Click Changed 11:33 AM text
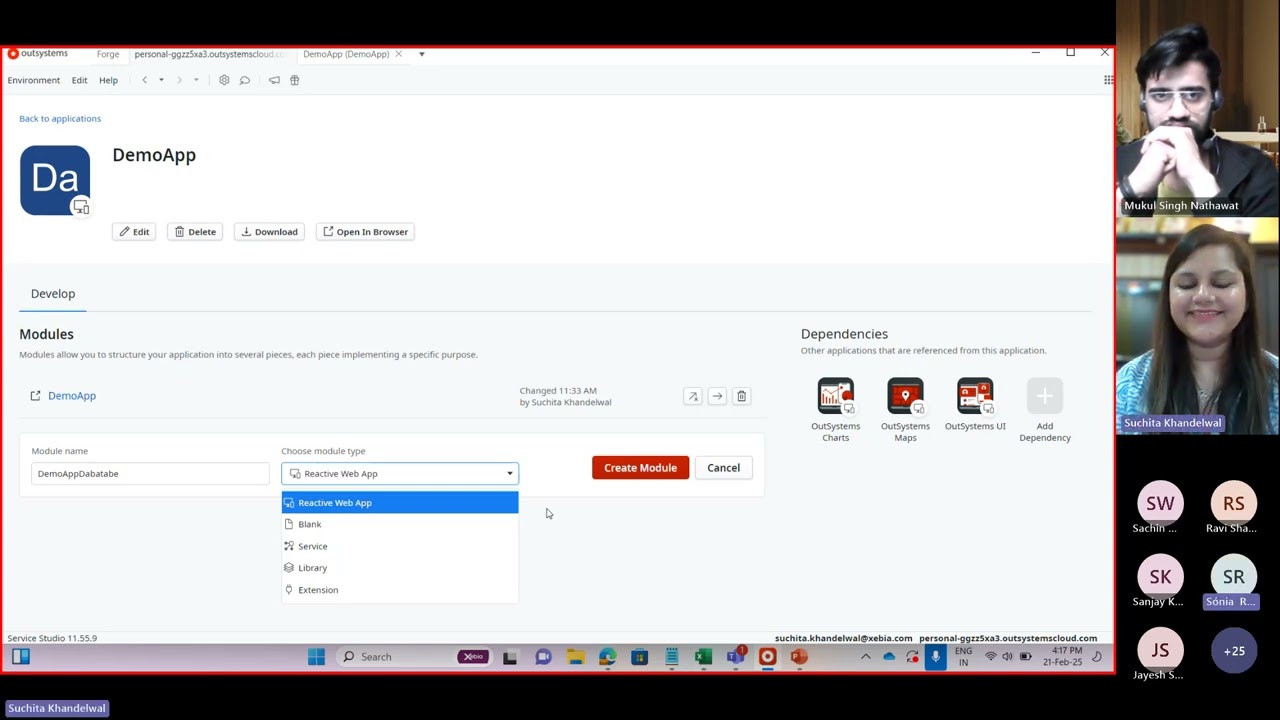 [558, 391]
